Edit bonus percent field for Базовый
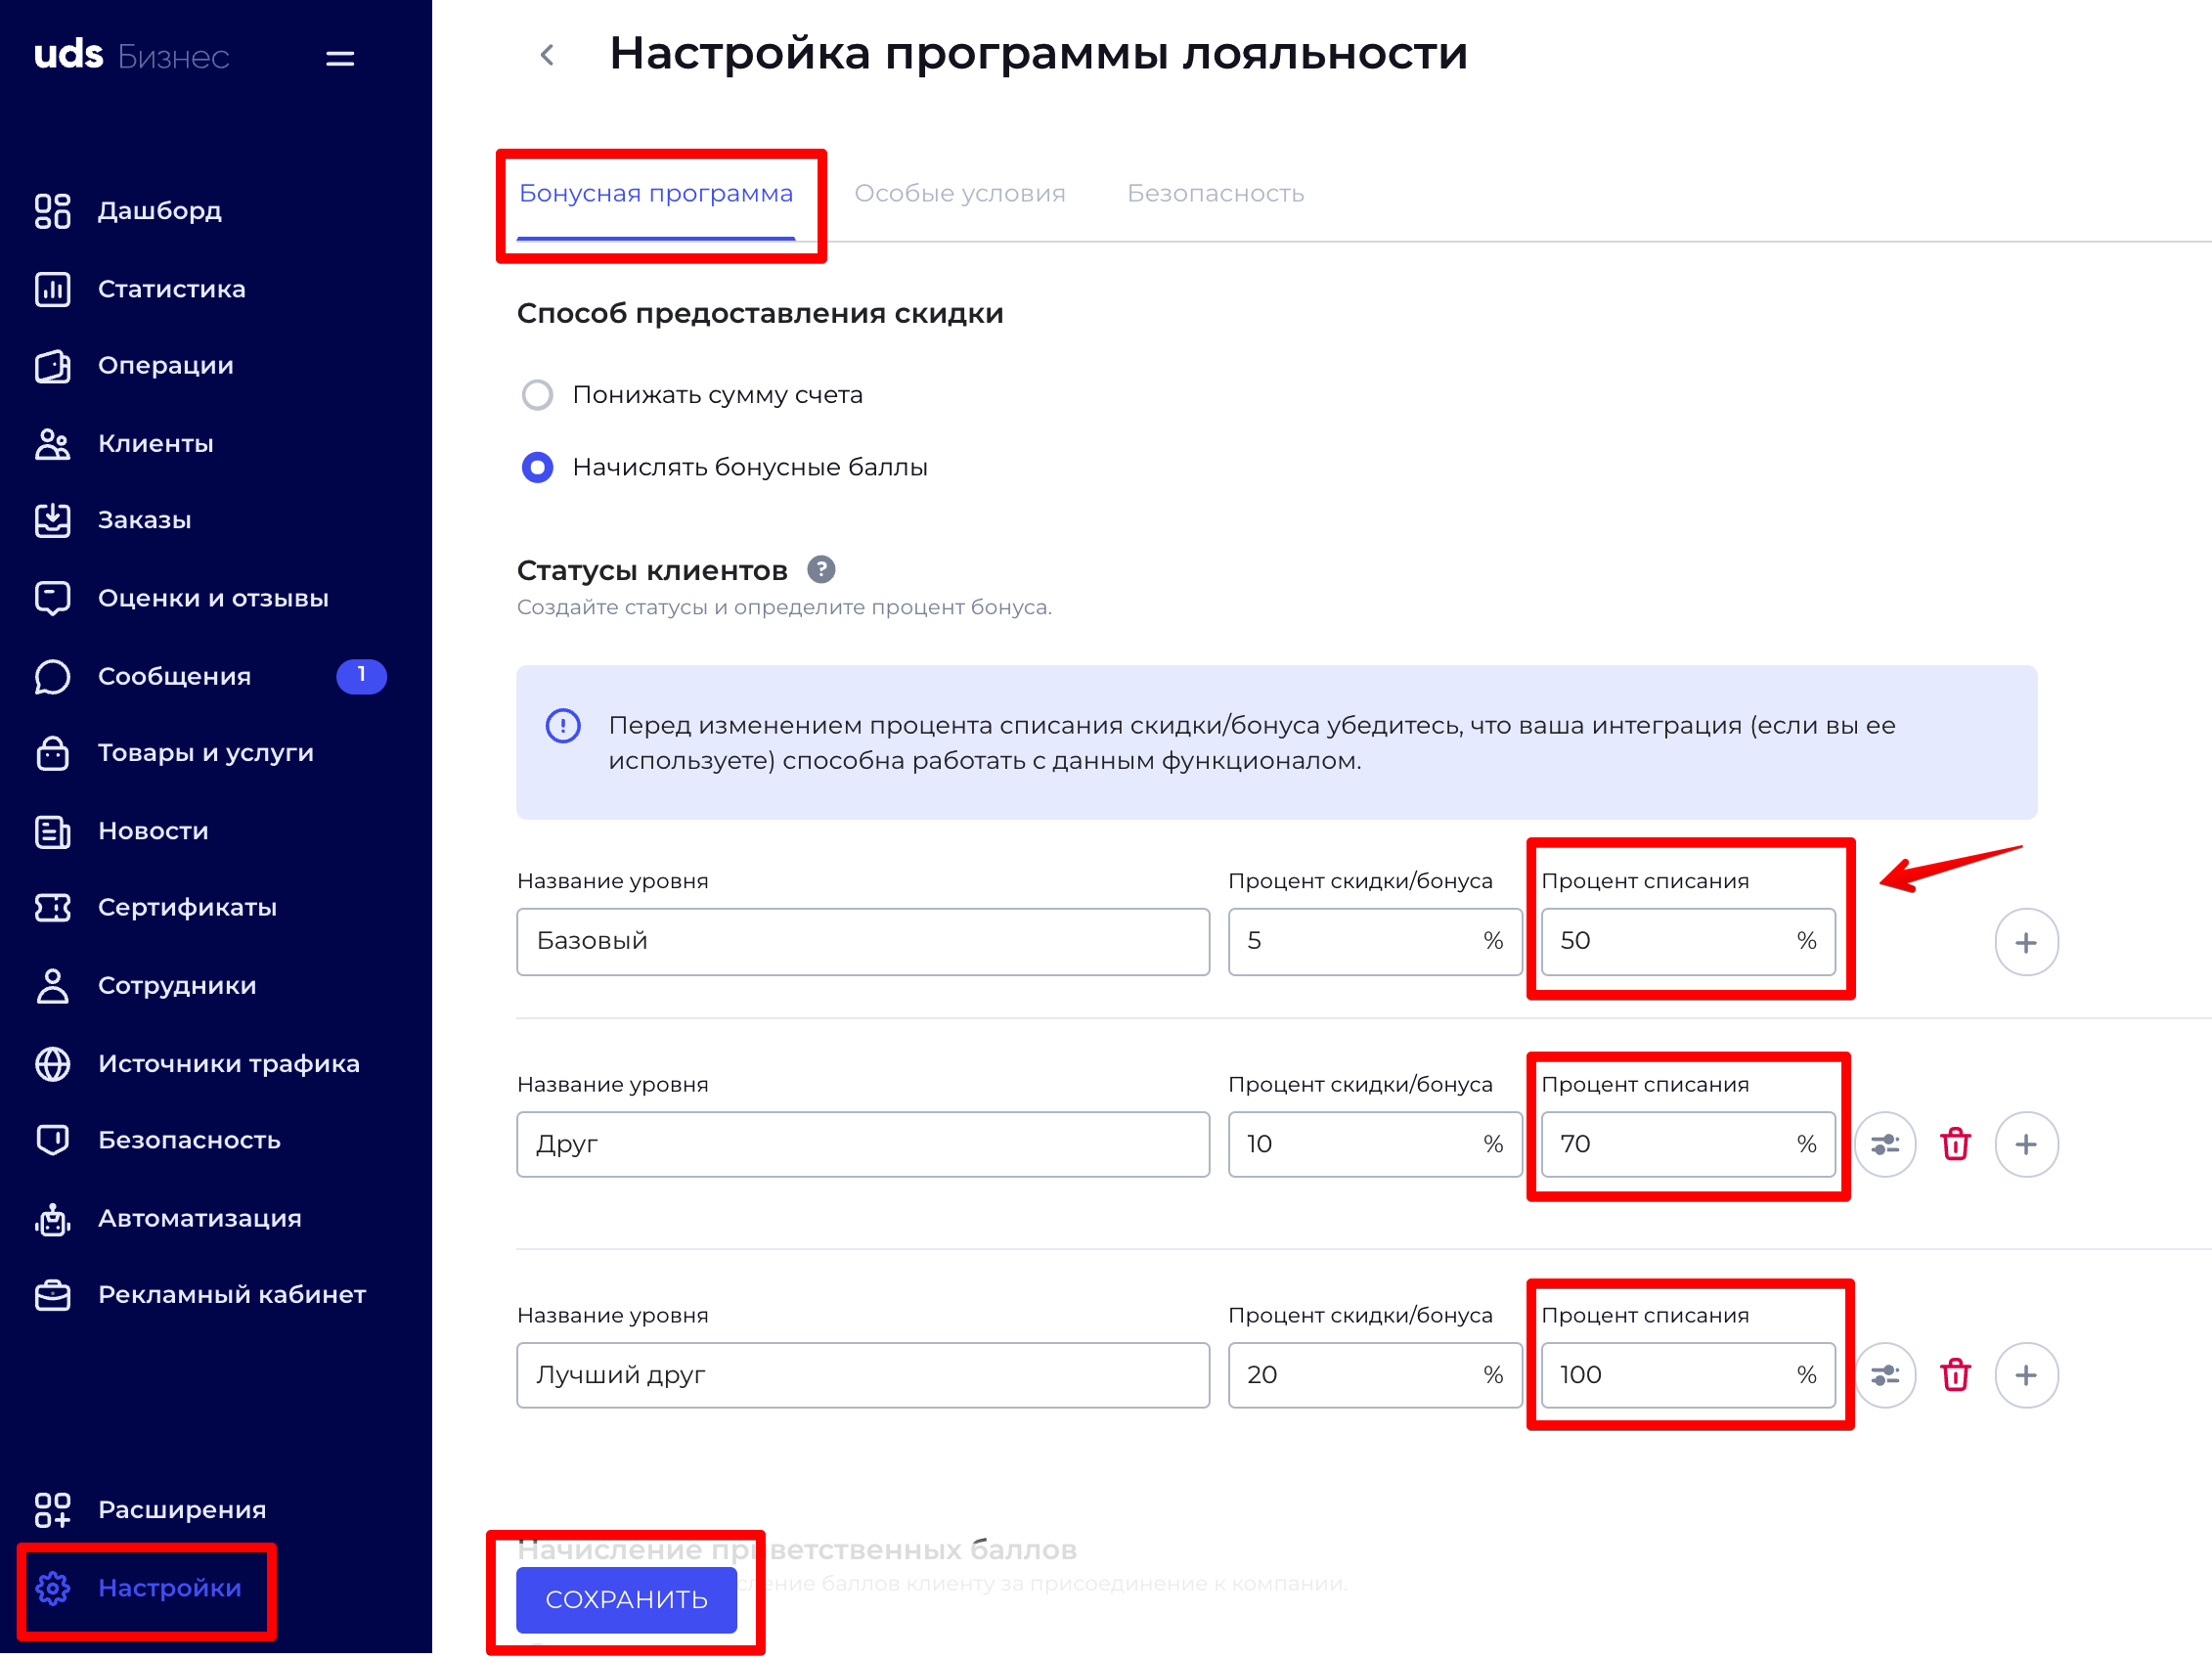 (x=1375, y=942)
